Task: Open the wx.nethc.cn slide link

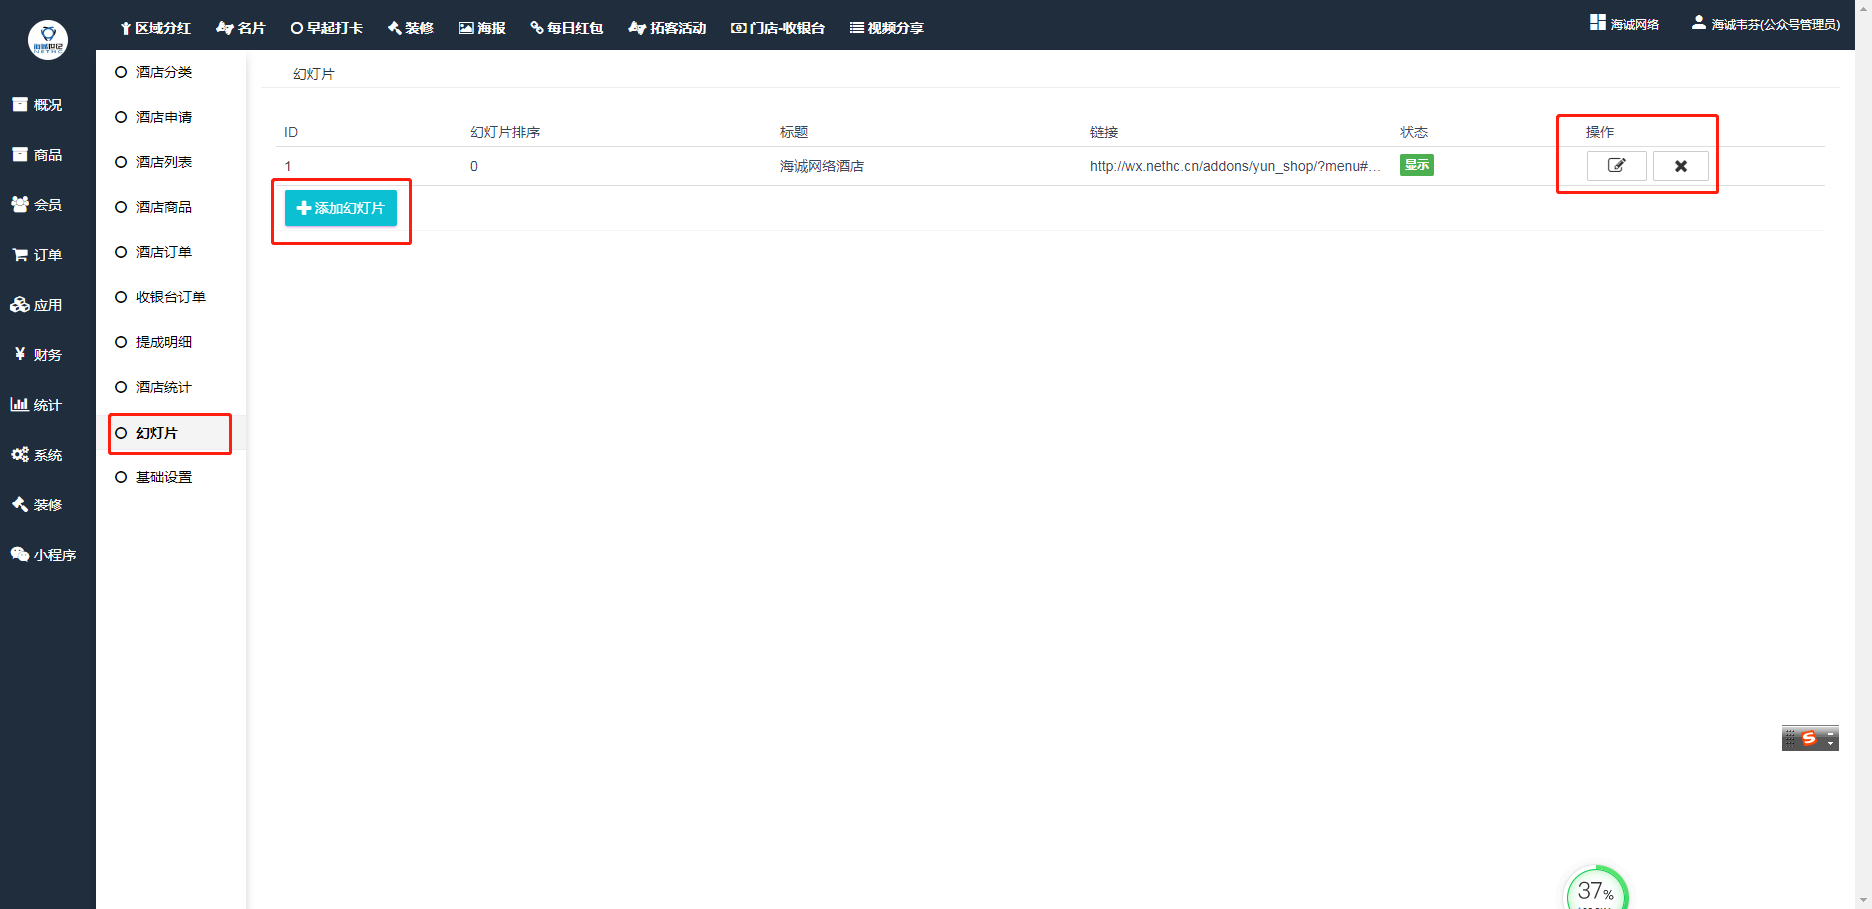Action: tap(1235, 166)
